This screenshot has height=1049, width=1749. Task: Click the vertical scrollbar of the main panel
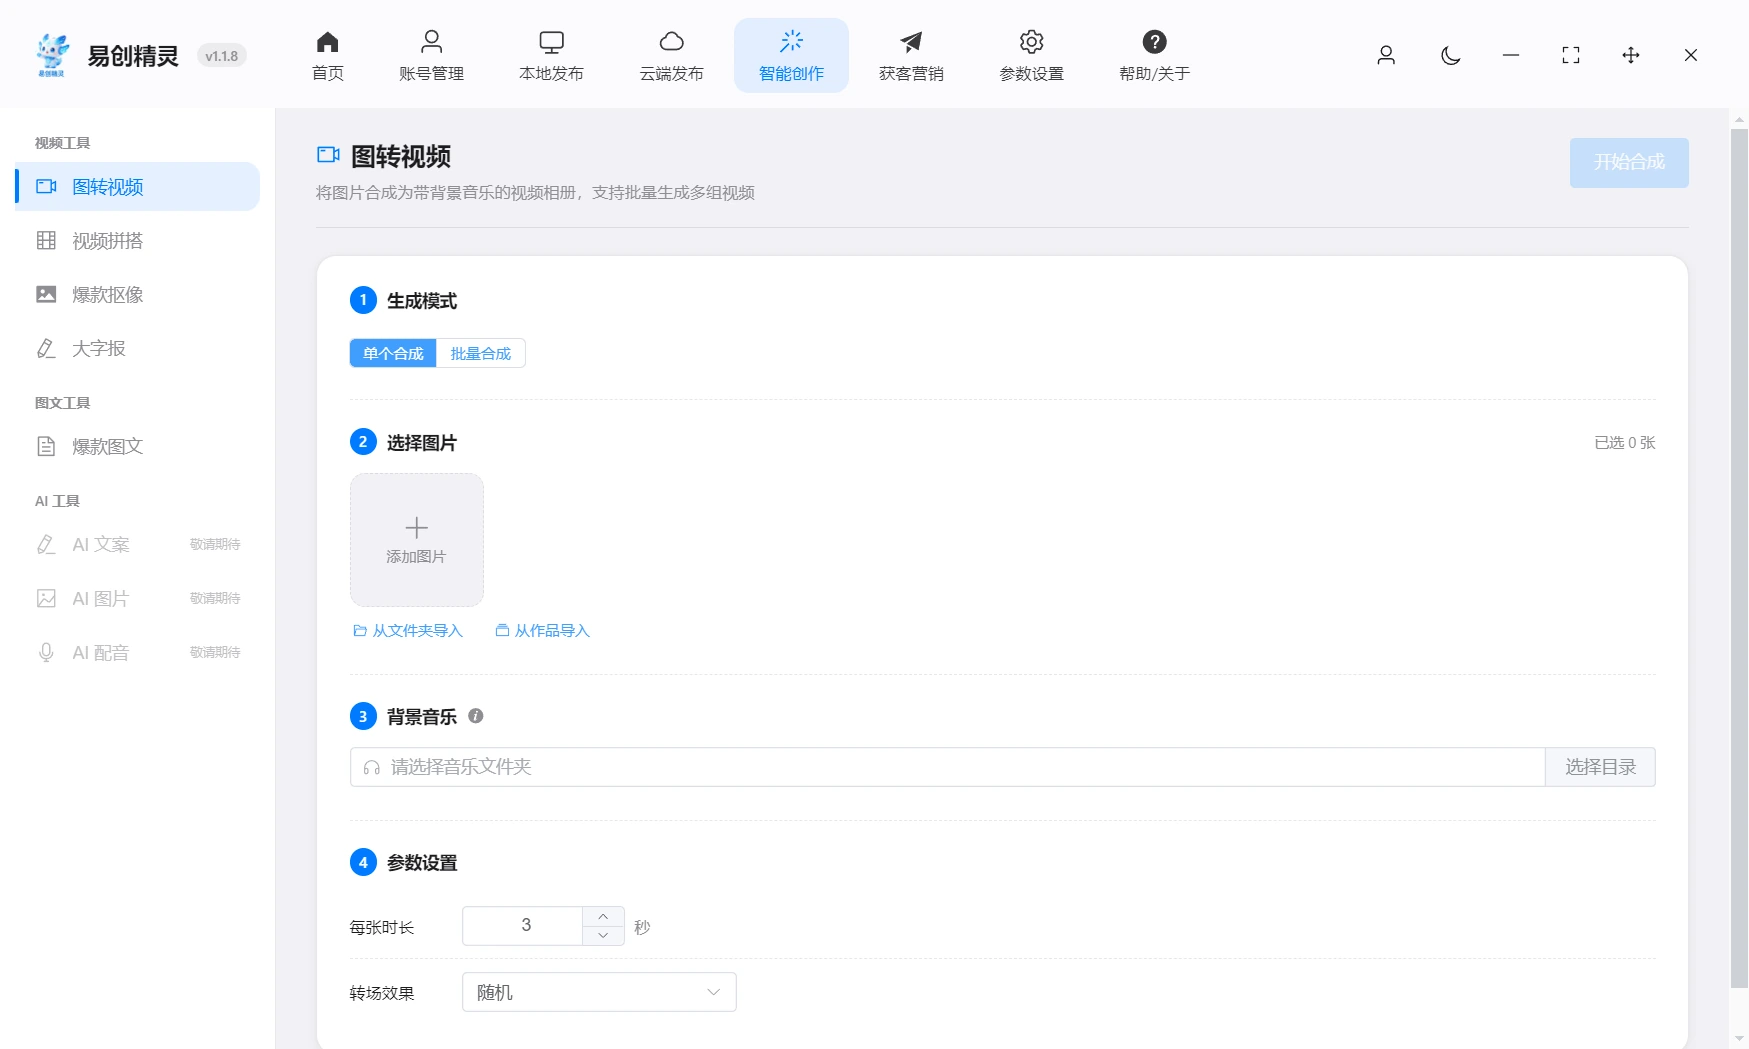pyautogui.click(x=1739, y=558)
